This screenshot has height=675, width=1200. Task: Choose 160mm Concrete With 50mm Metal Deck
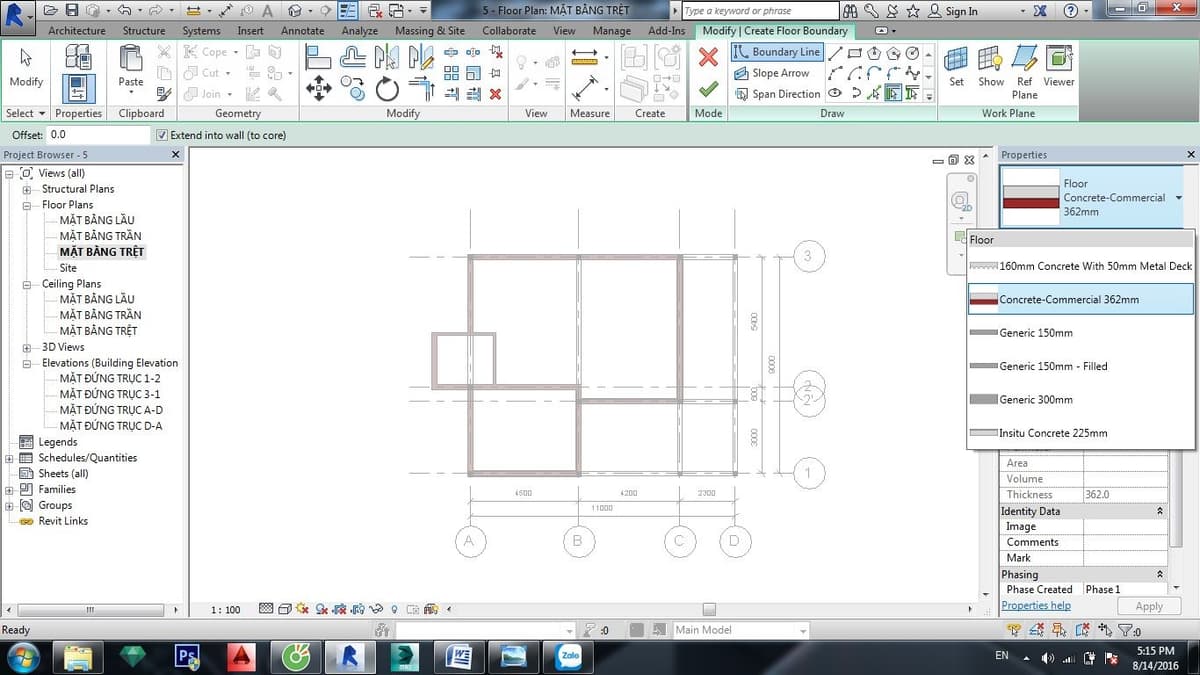tap(1081, 266)
